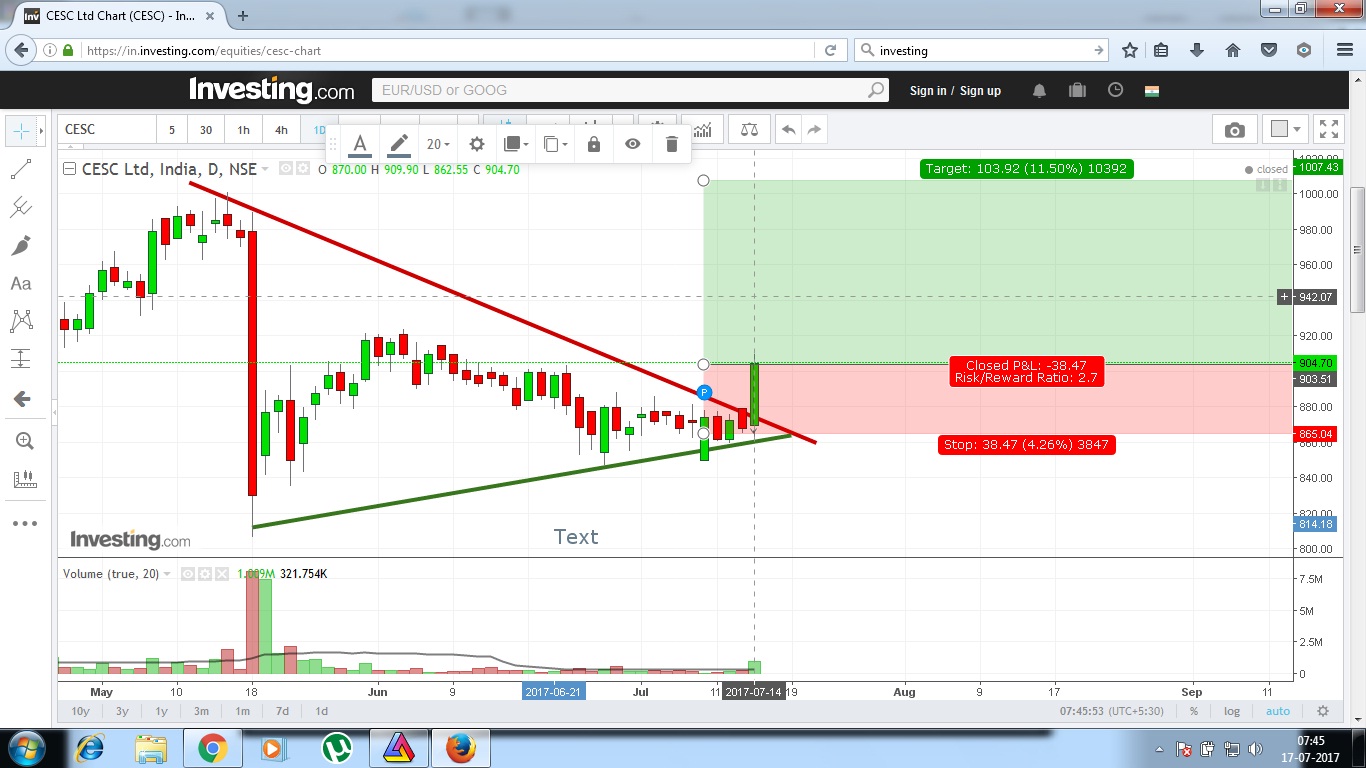The image size is (1366, 768).
Task: Select the trend line drawing tool
Action: click(x=21, y=170)
